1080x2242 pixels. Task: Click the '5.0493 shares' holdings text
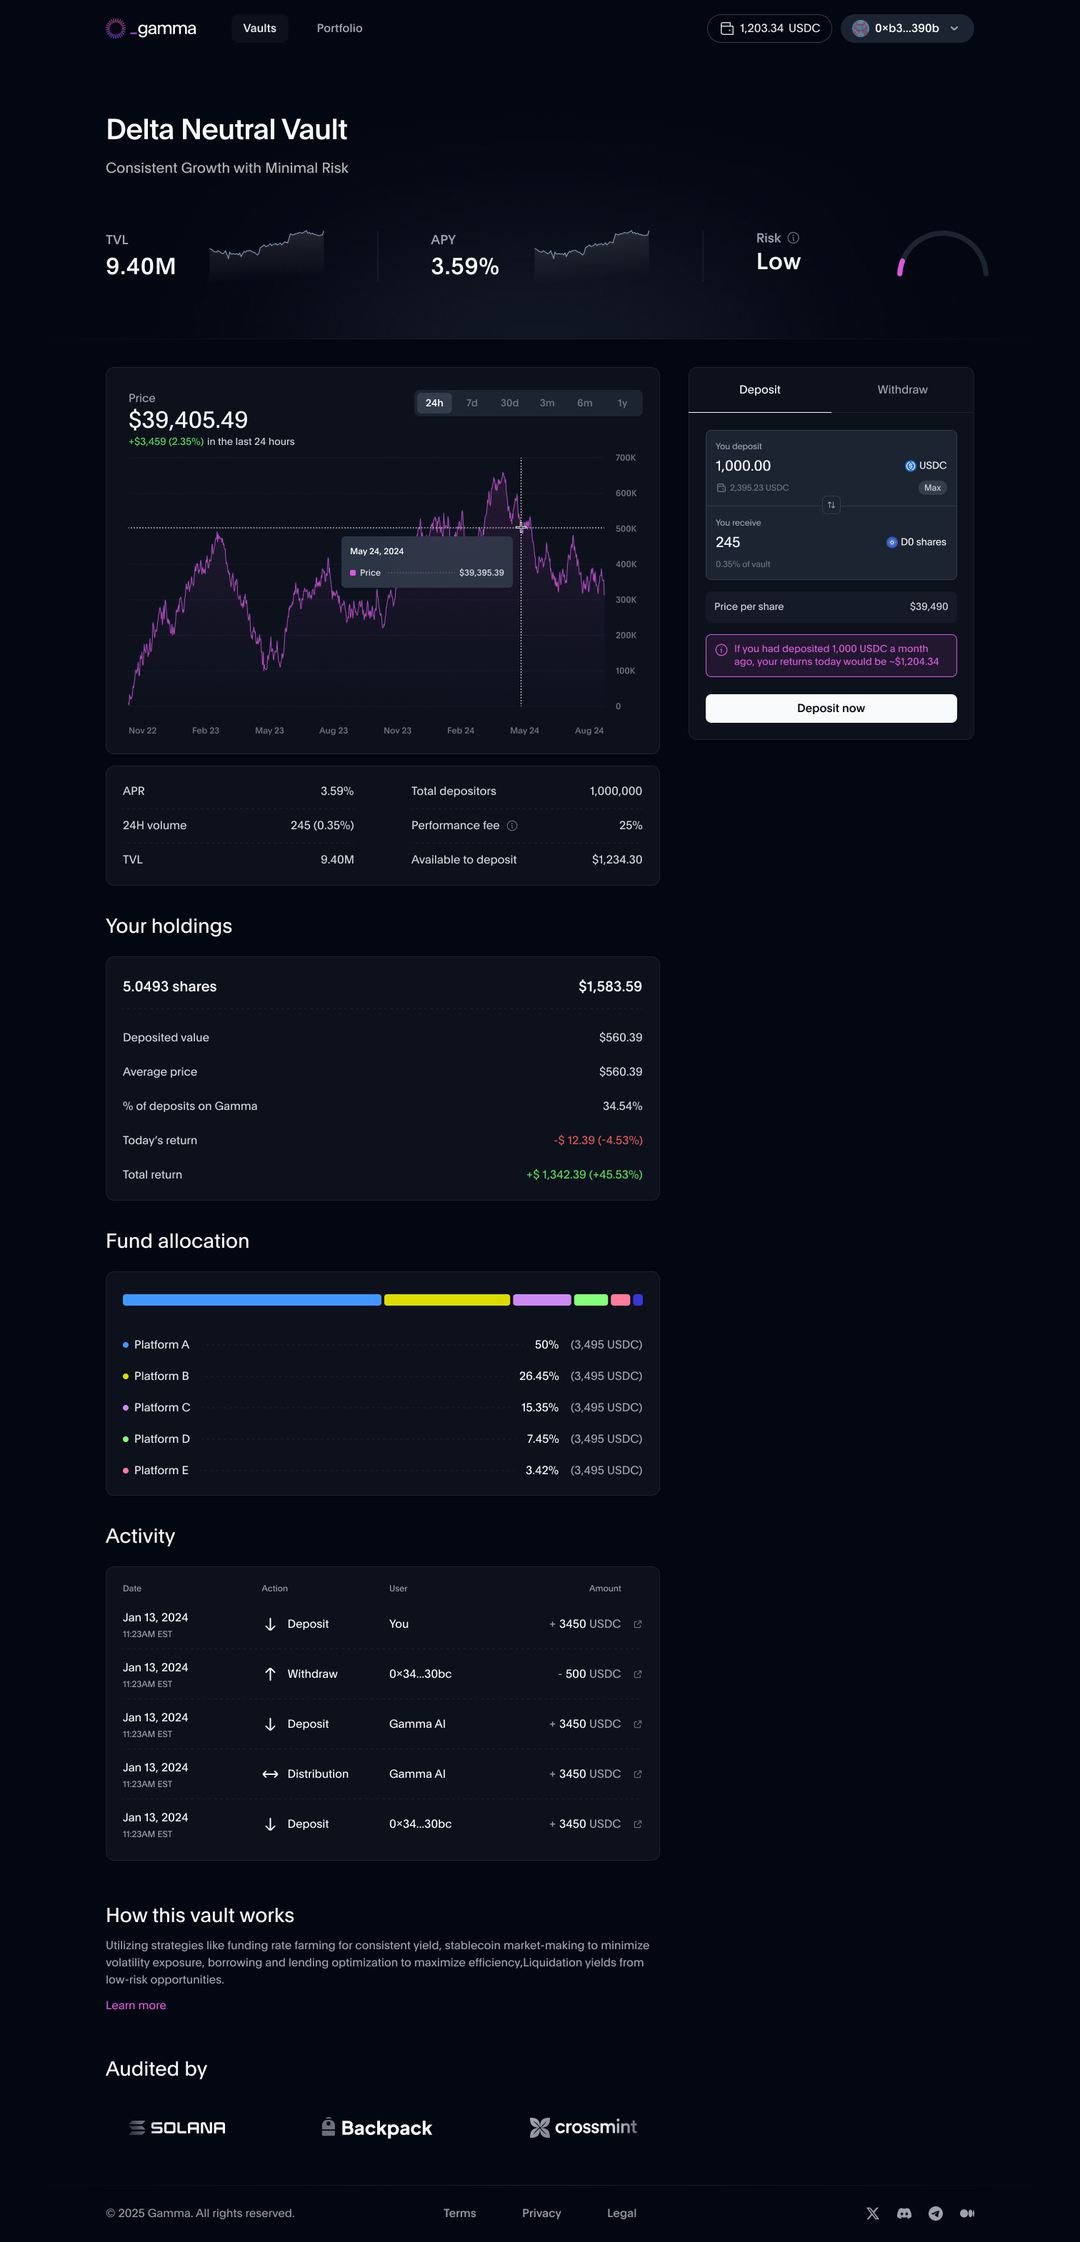(170, 986)
